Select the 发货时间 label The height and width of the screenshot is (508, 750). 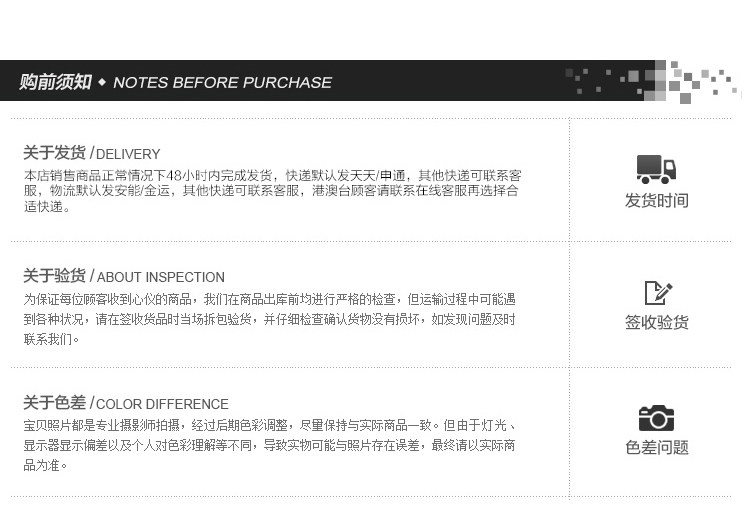point(656,200)
